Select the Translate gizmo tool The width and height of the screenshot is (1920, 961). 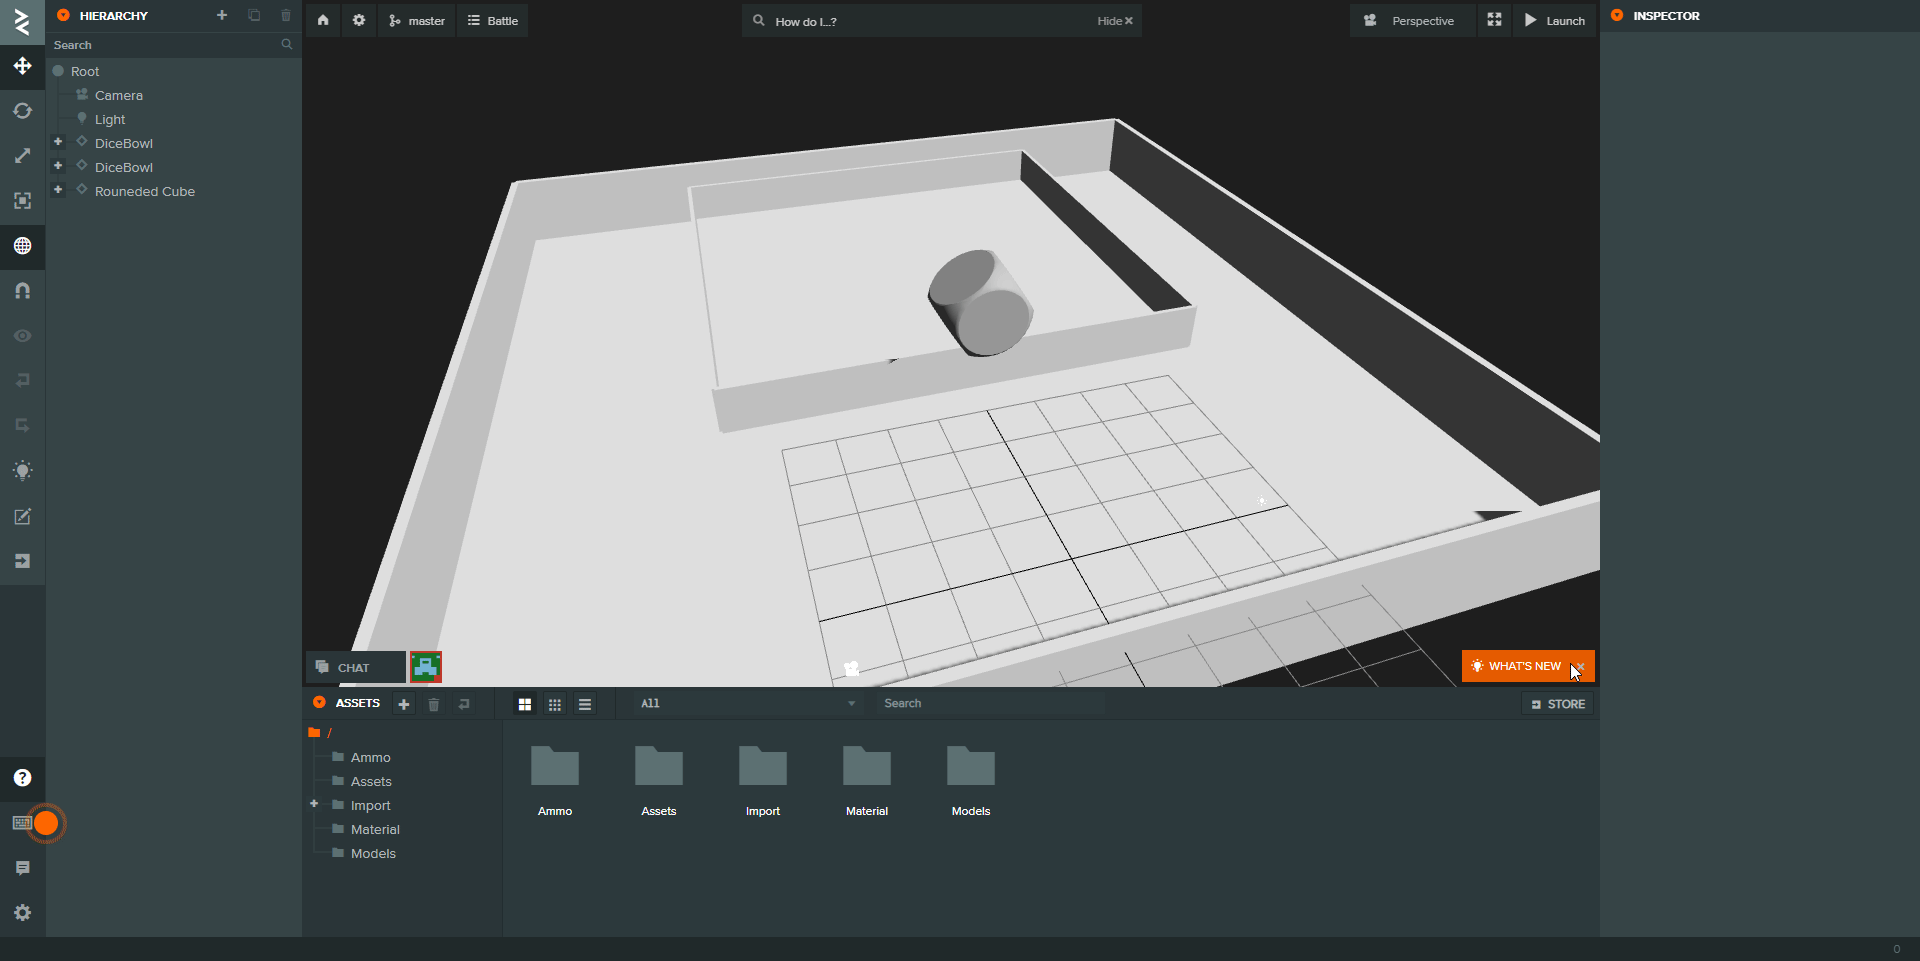tap(22, 66)
